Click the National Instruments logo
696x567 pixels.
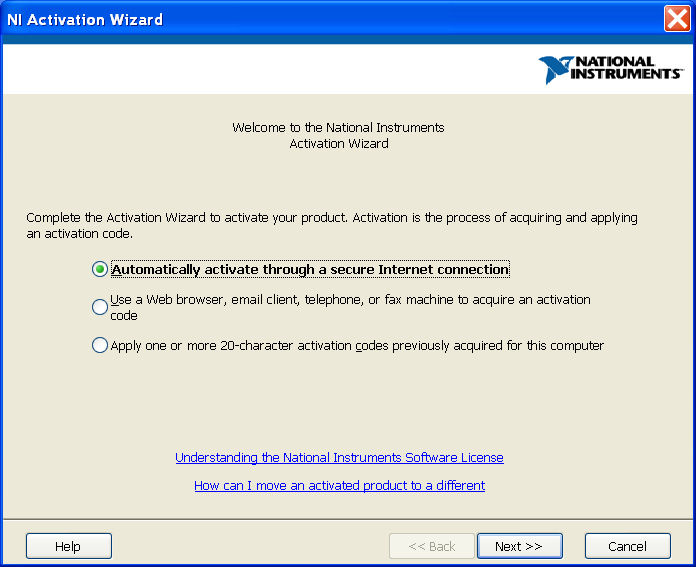pos(611,69)
